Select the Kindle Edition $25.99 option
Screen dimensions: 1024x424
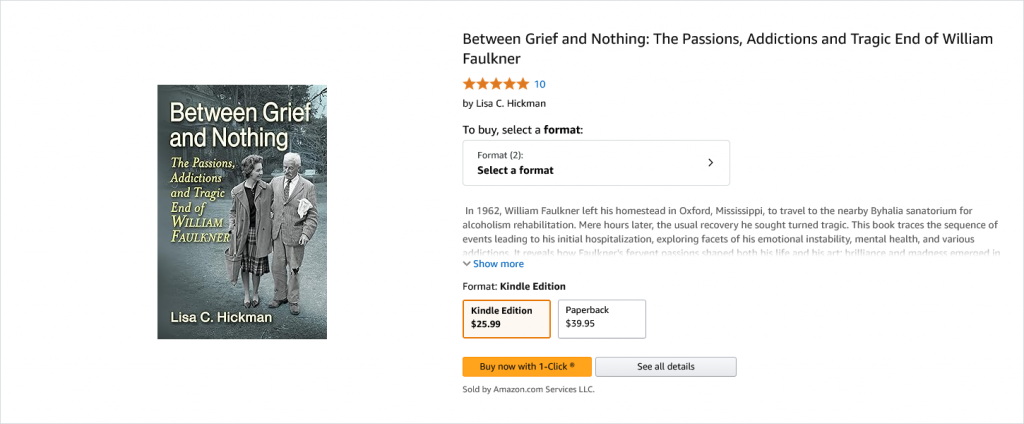[506, 319]
